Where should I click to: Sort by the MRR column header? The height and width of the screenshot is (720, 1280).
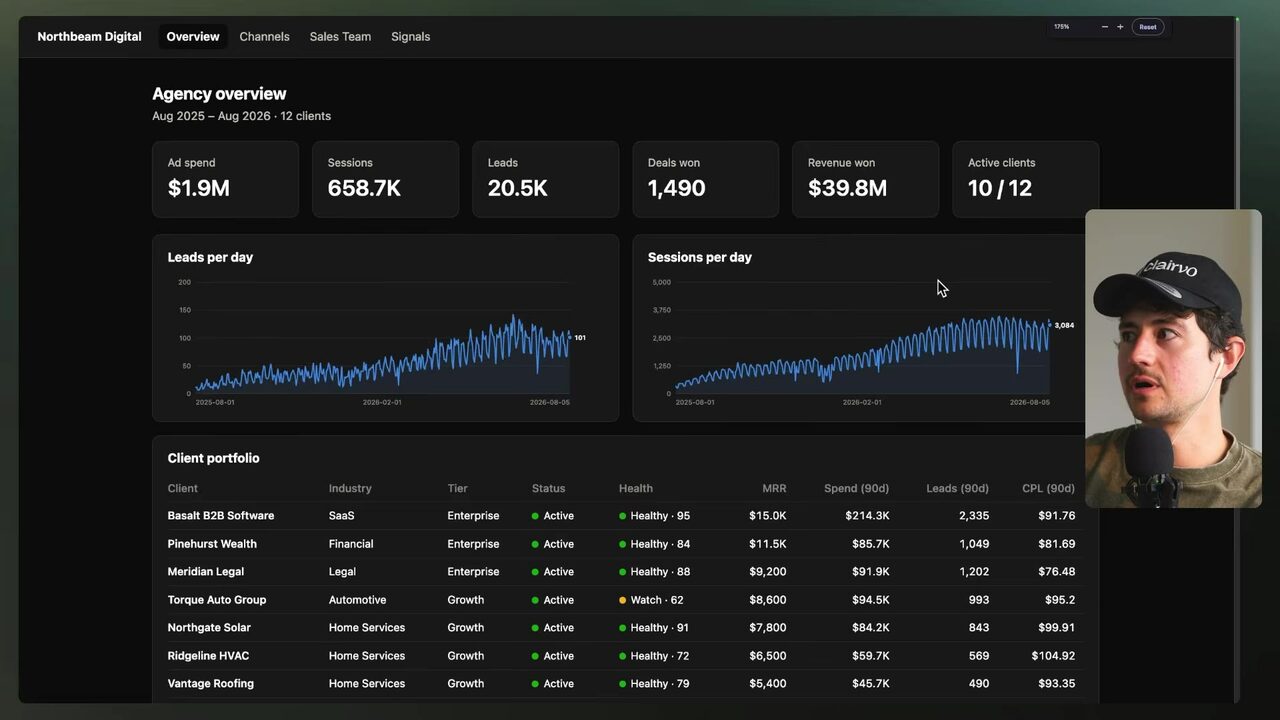click(774, 489)
